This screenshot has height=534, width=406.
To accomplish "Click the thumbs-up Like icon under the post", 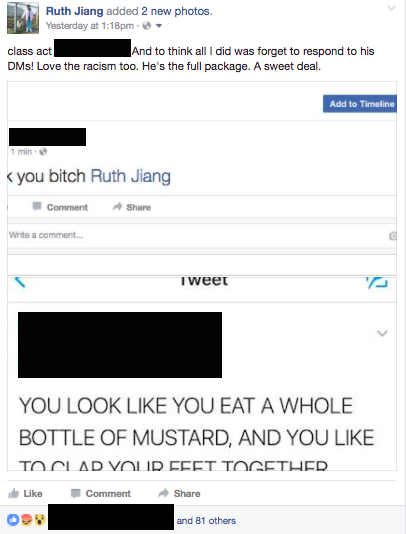I will [x=14, y=493].
